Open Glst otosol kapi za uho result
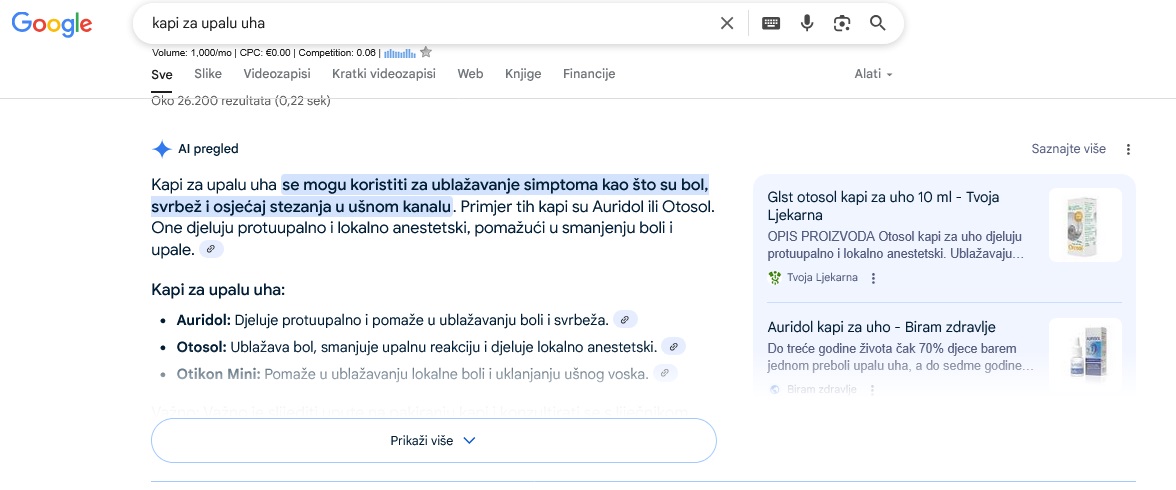Image resolution: width=1176 pixels, height=490 pixels. [x=884, y=206]
